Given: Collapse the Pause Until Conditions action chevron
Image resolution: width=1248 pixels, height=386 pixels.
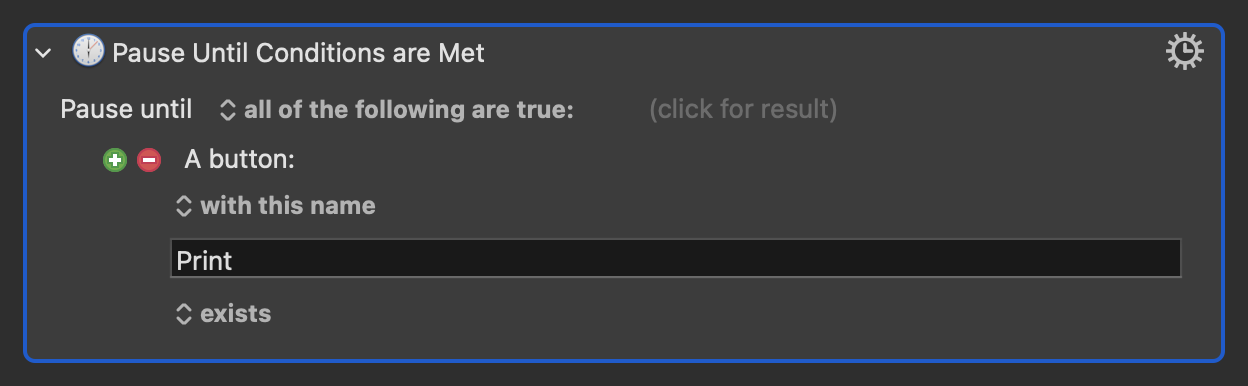Looking at the screenshot, I should pyautogui.click(x=43, y=53).
